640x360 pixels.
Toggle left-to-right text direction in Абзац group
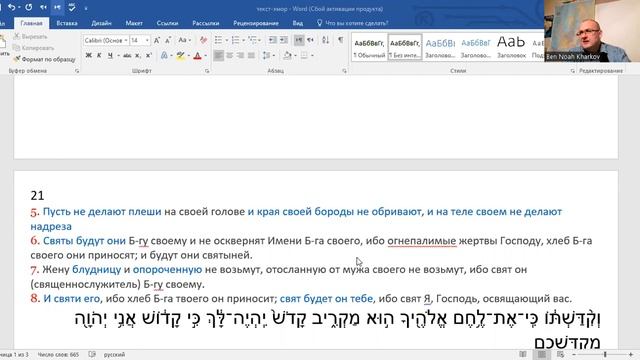click(299, 40)
